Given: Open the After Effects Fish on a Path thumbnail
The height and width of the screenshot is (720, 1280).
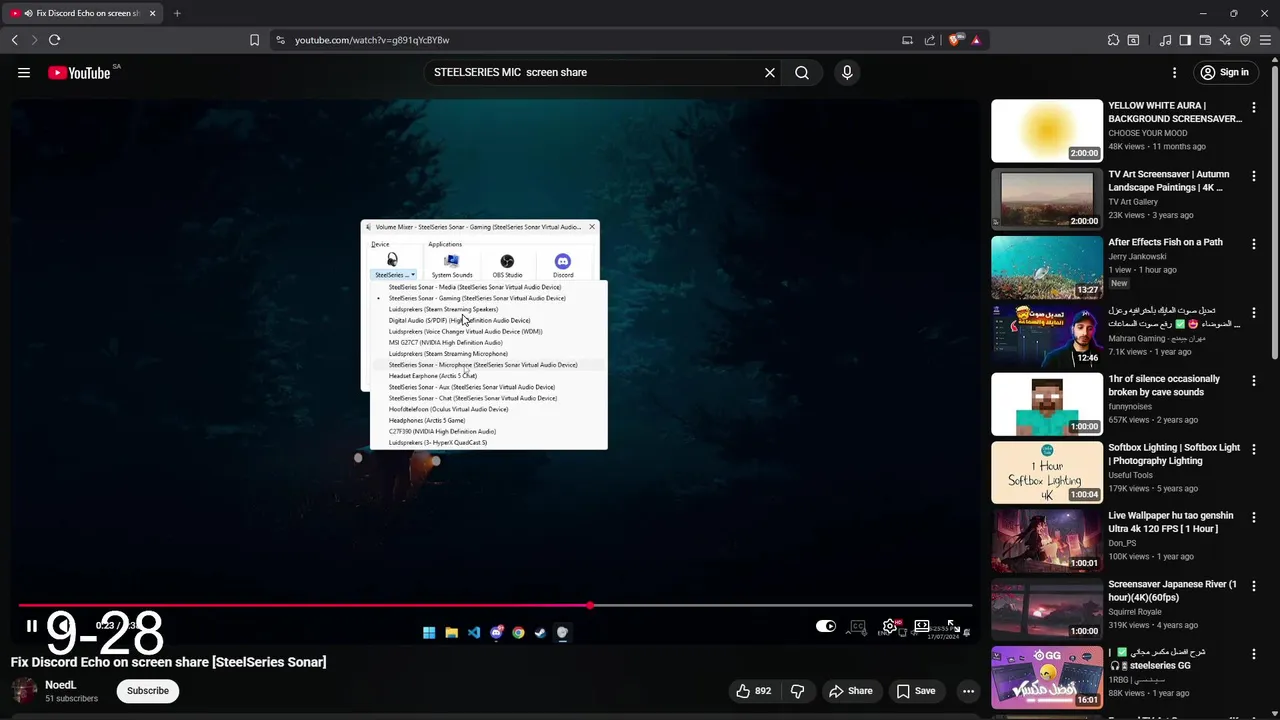Looking at the screenshot, I should (x=1047, y=267).
